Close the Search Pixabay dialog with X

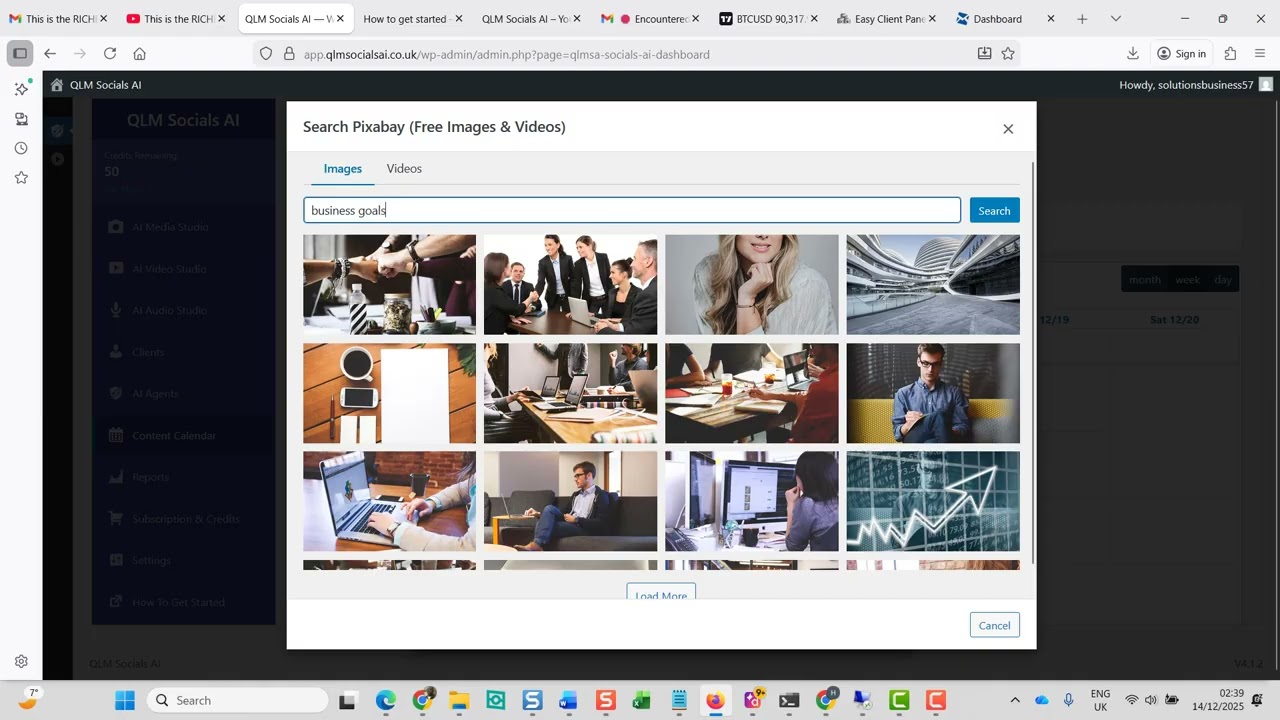1008,129
